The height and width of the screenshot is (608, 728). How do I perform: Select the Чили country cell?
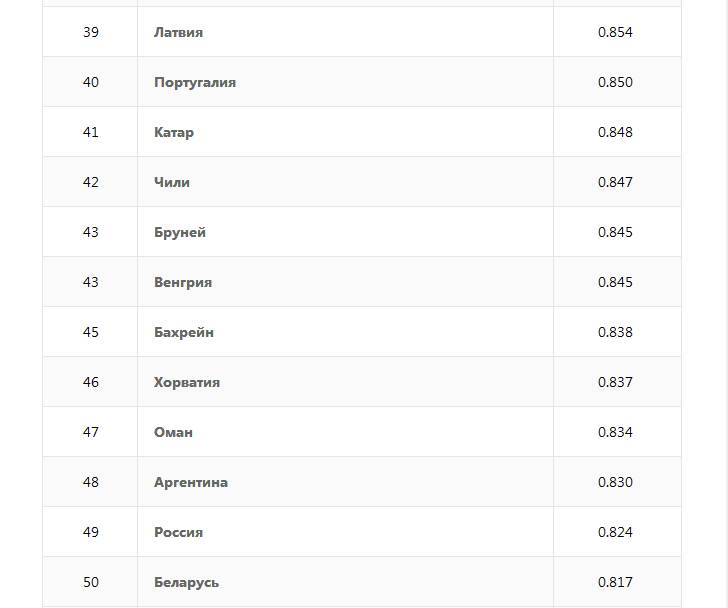coord(172,182)
